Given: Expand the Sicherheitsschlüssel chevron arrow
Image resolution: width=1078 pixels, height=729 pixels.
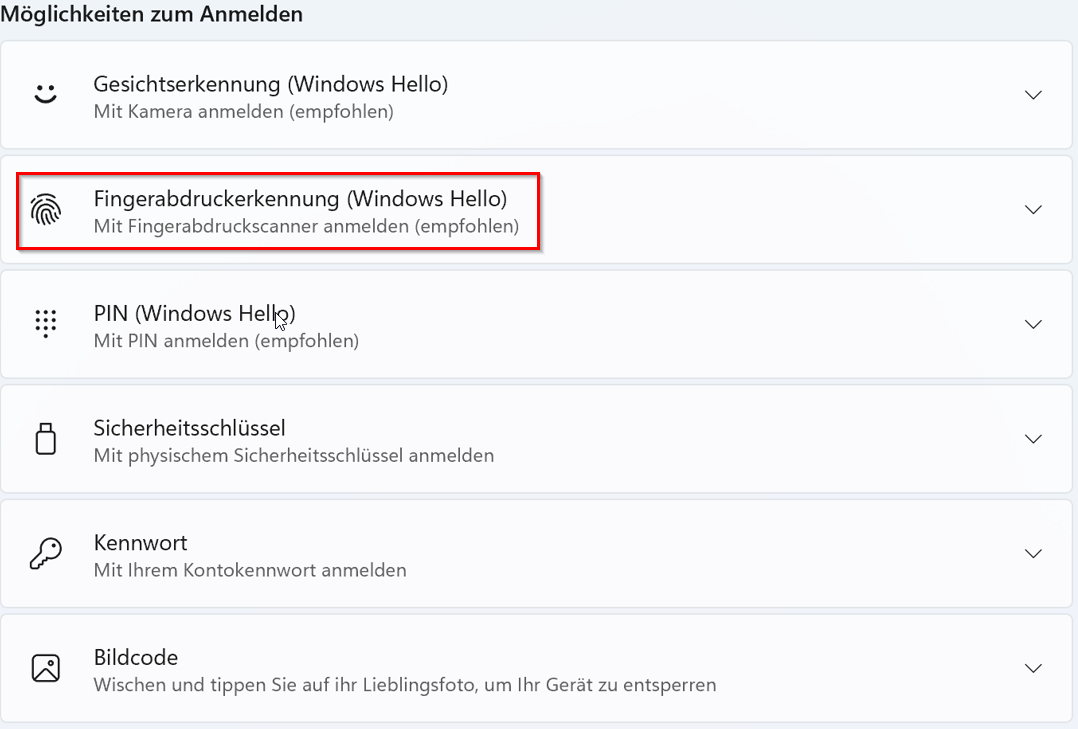Looking at the screenshot, I should [x=1033, y=439].
